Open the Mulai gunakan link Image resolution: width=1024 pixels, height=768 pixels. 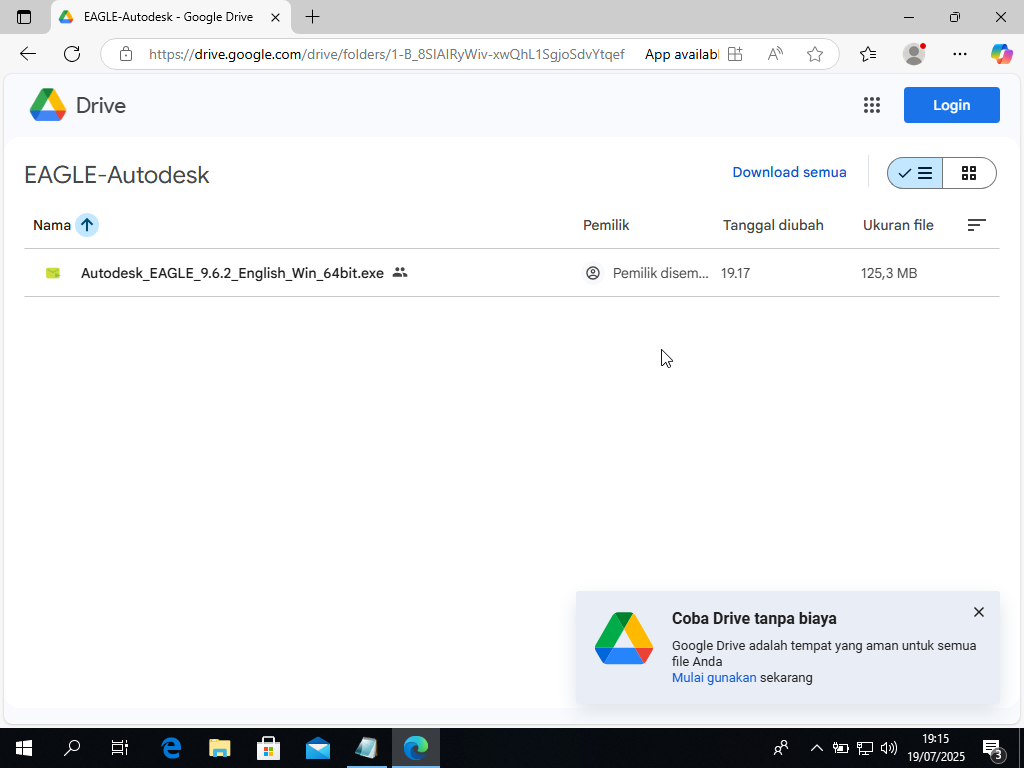(x=714, y=677)
